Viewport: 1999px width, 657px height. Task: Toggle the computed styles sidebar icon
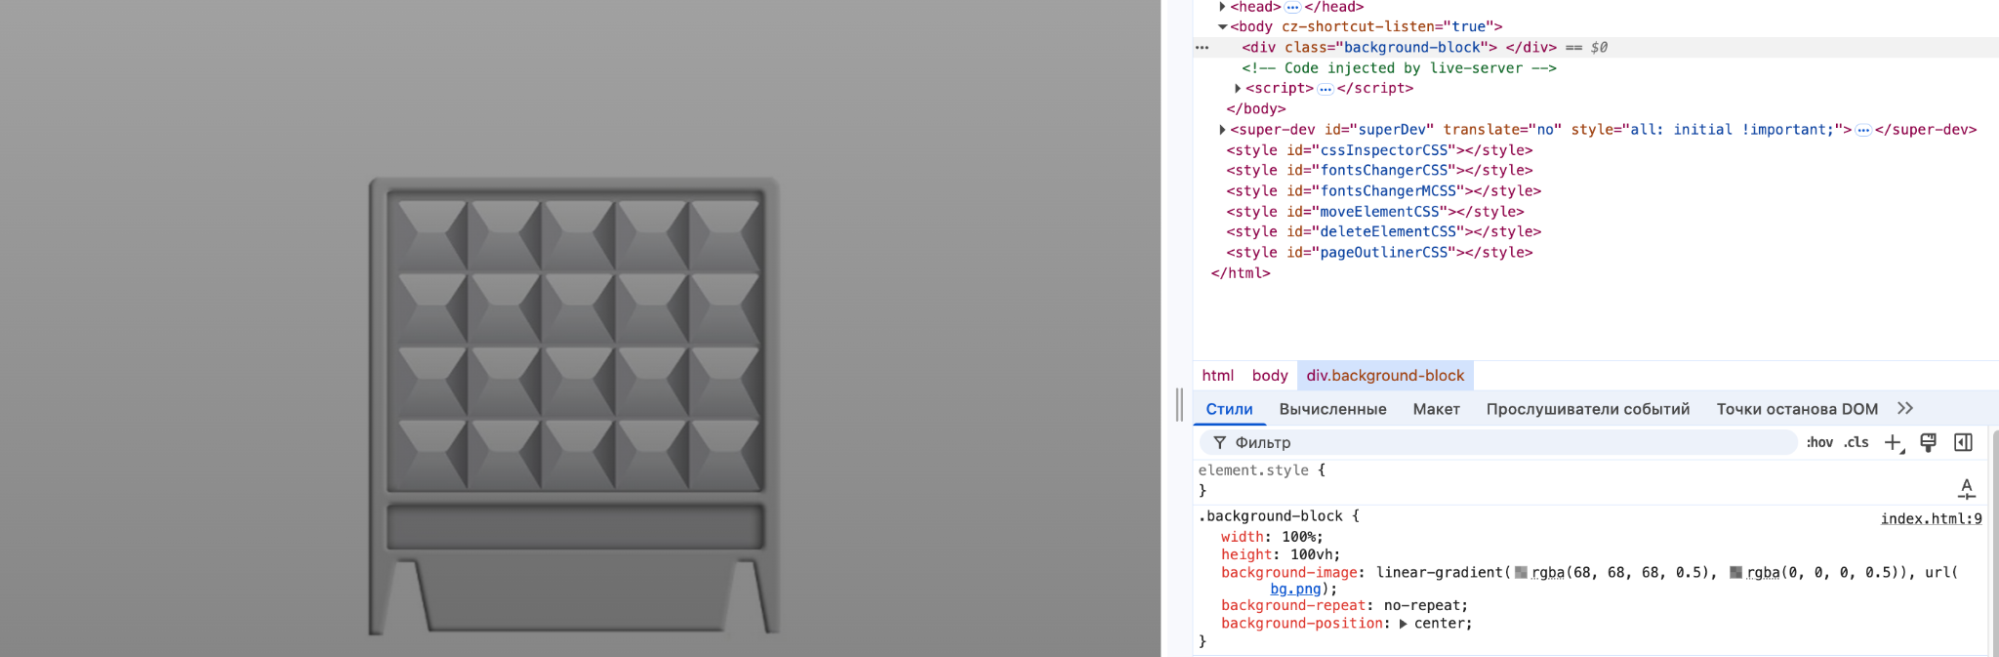point(1963,442)
